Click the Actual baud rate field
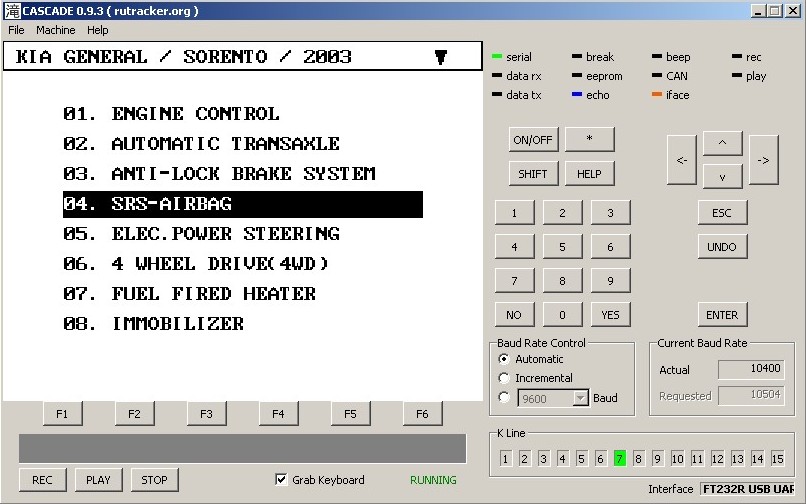The height and width of the screenshot is (504, 806). [751, 369]
